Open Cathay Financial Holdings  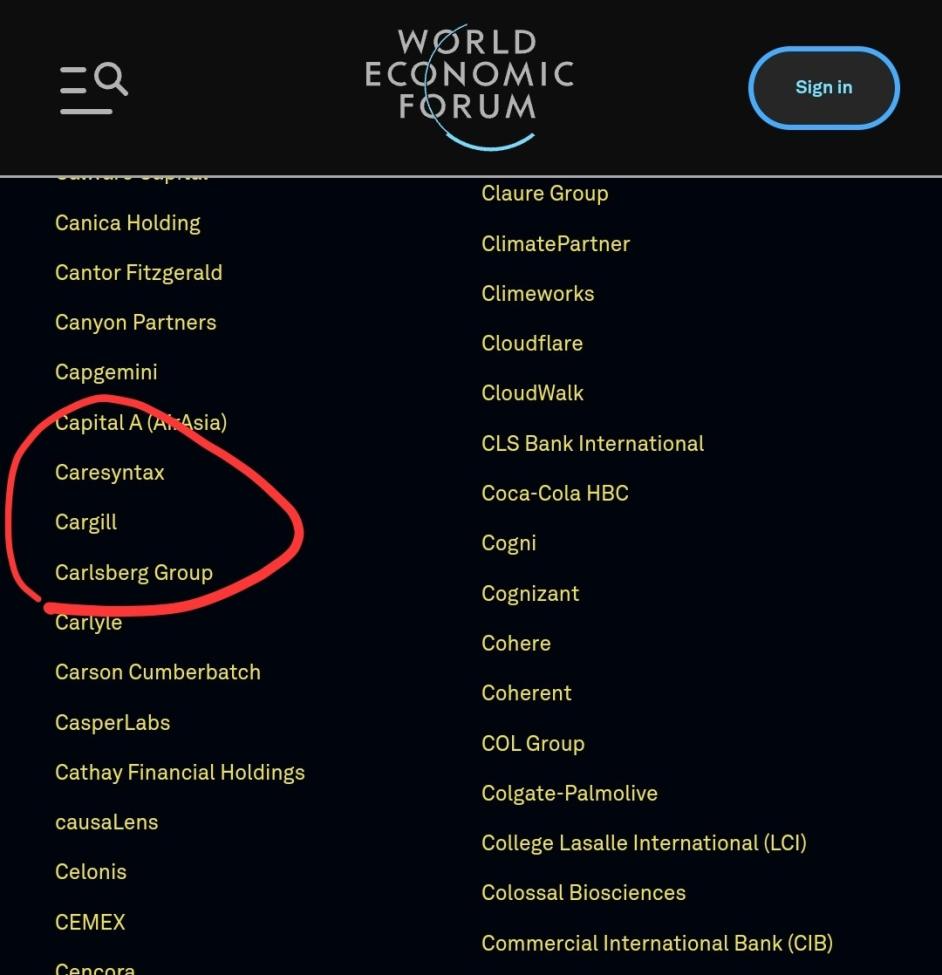pyautogui.click(x=180, y=773)
